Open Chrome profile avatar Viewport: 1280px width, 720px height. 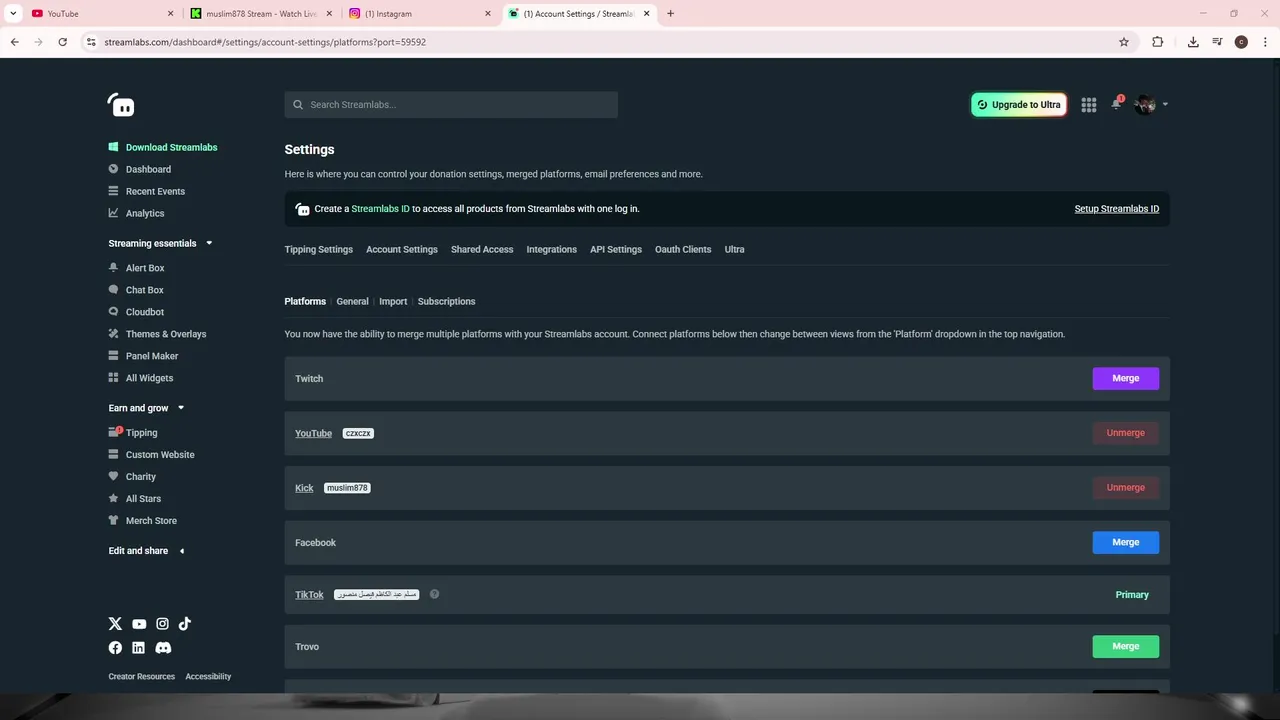1241,42
